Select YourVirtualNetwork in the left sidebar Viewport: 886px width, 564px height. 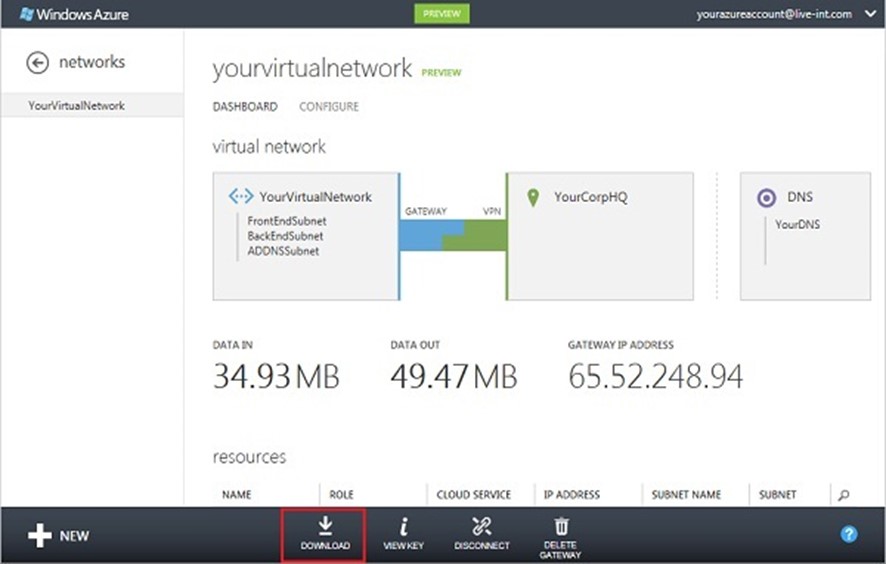[92, 105]
